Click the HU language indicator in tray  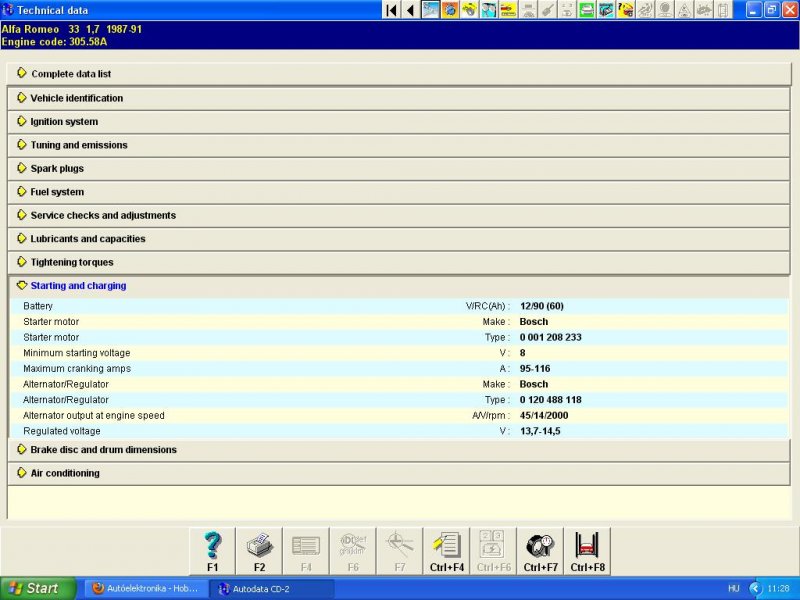(x=734, y=589)
